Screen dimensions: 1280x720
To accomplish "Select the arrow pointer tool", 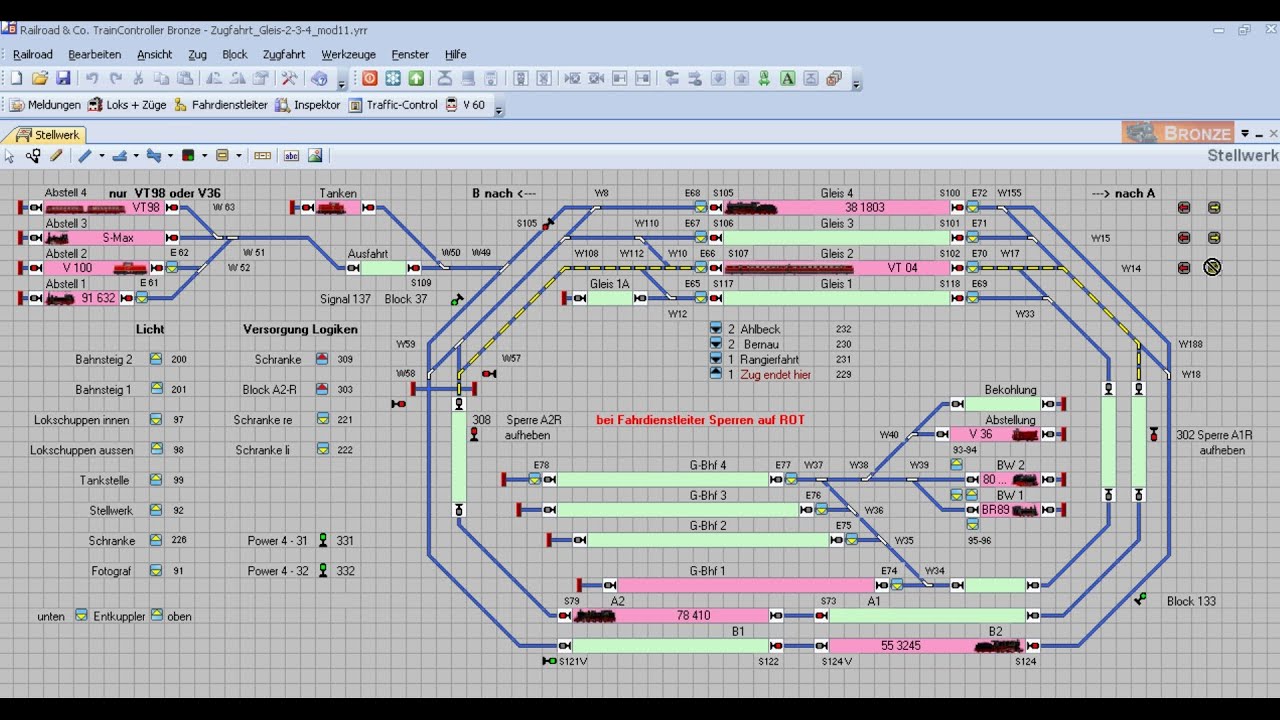I will point(10,156).
